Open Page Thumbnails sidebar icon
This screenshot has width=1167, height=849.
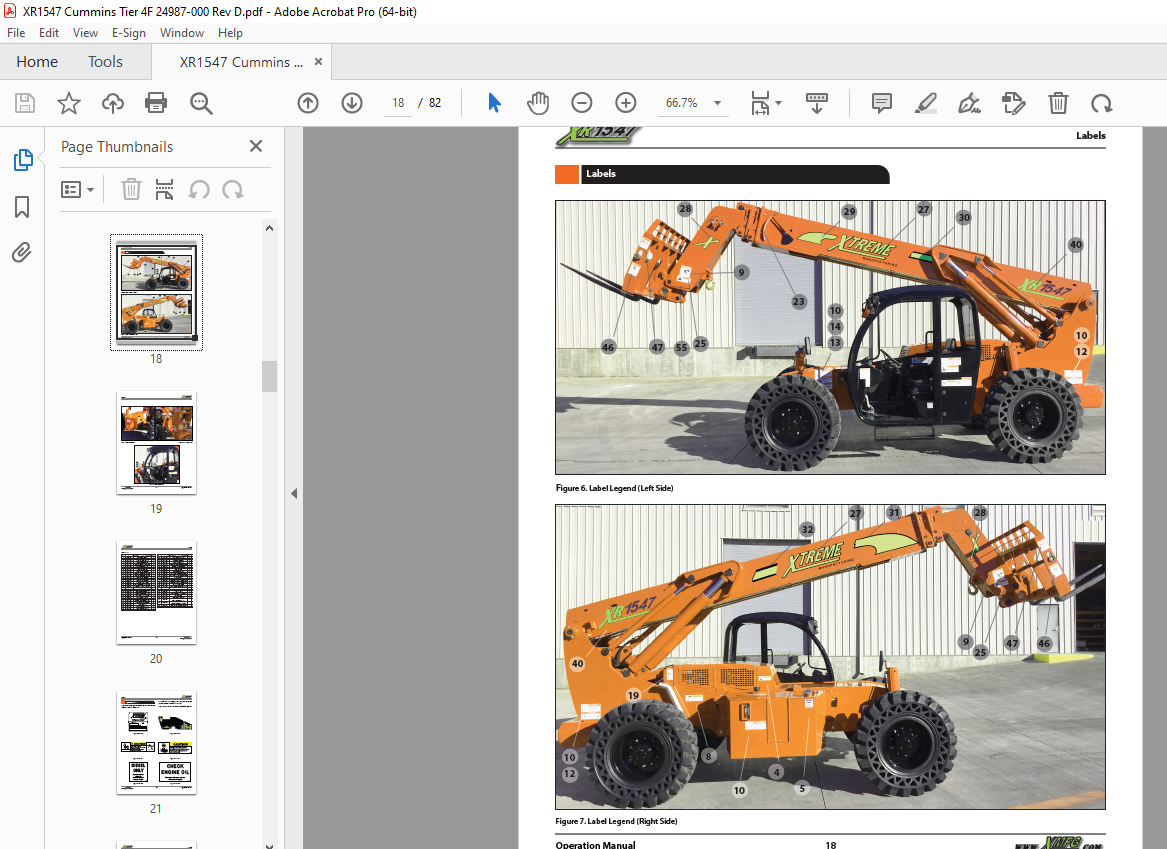tap(22, 160)
